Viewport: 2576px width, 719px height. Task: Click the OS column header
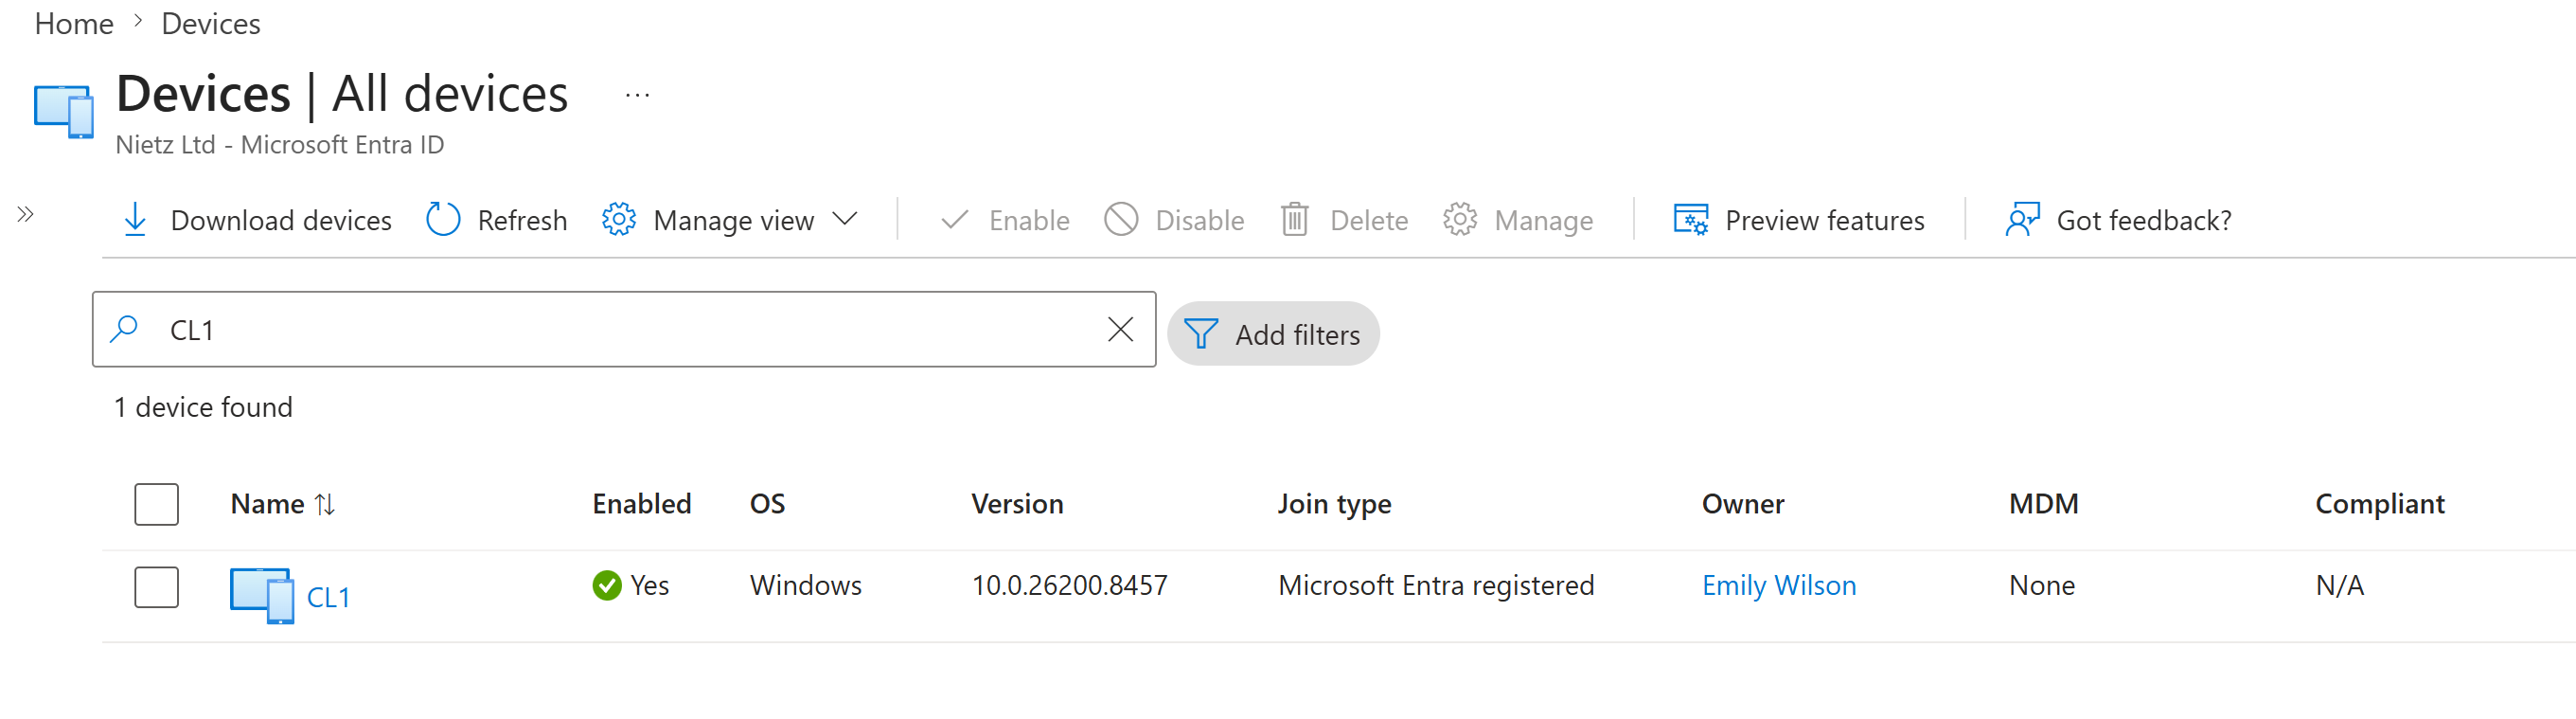pos(767,504)
